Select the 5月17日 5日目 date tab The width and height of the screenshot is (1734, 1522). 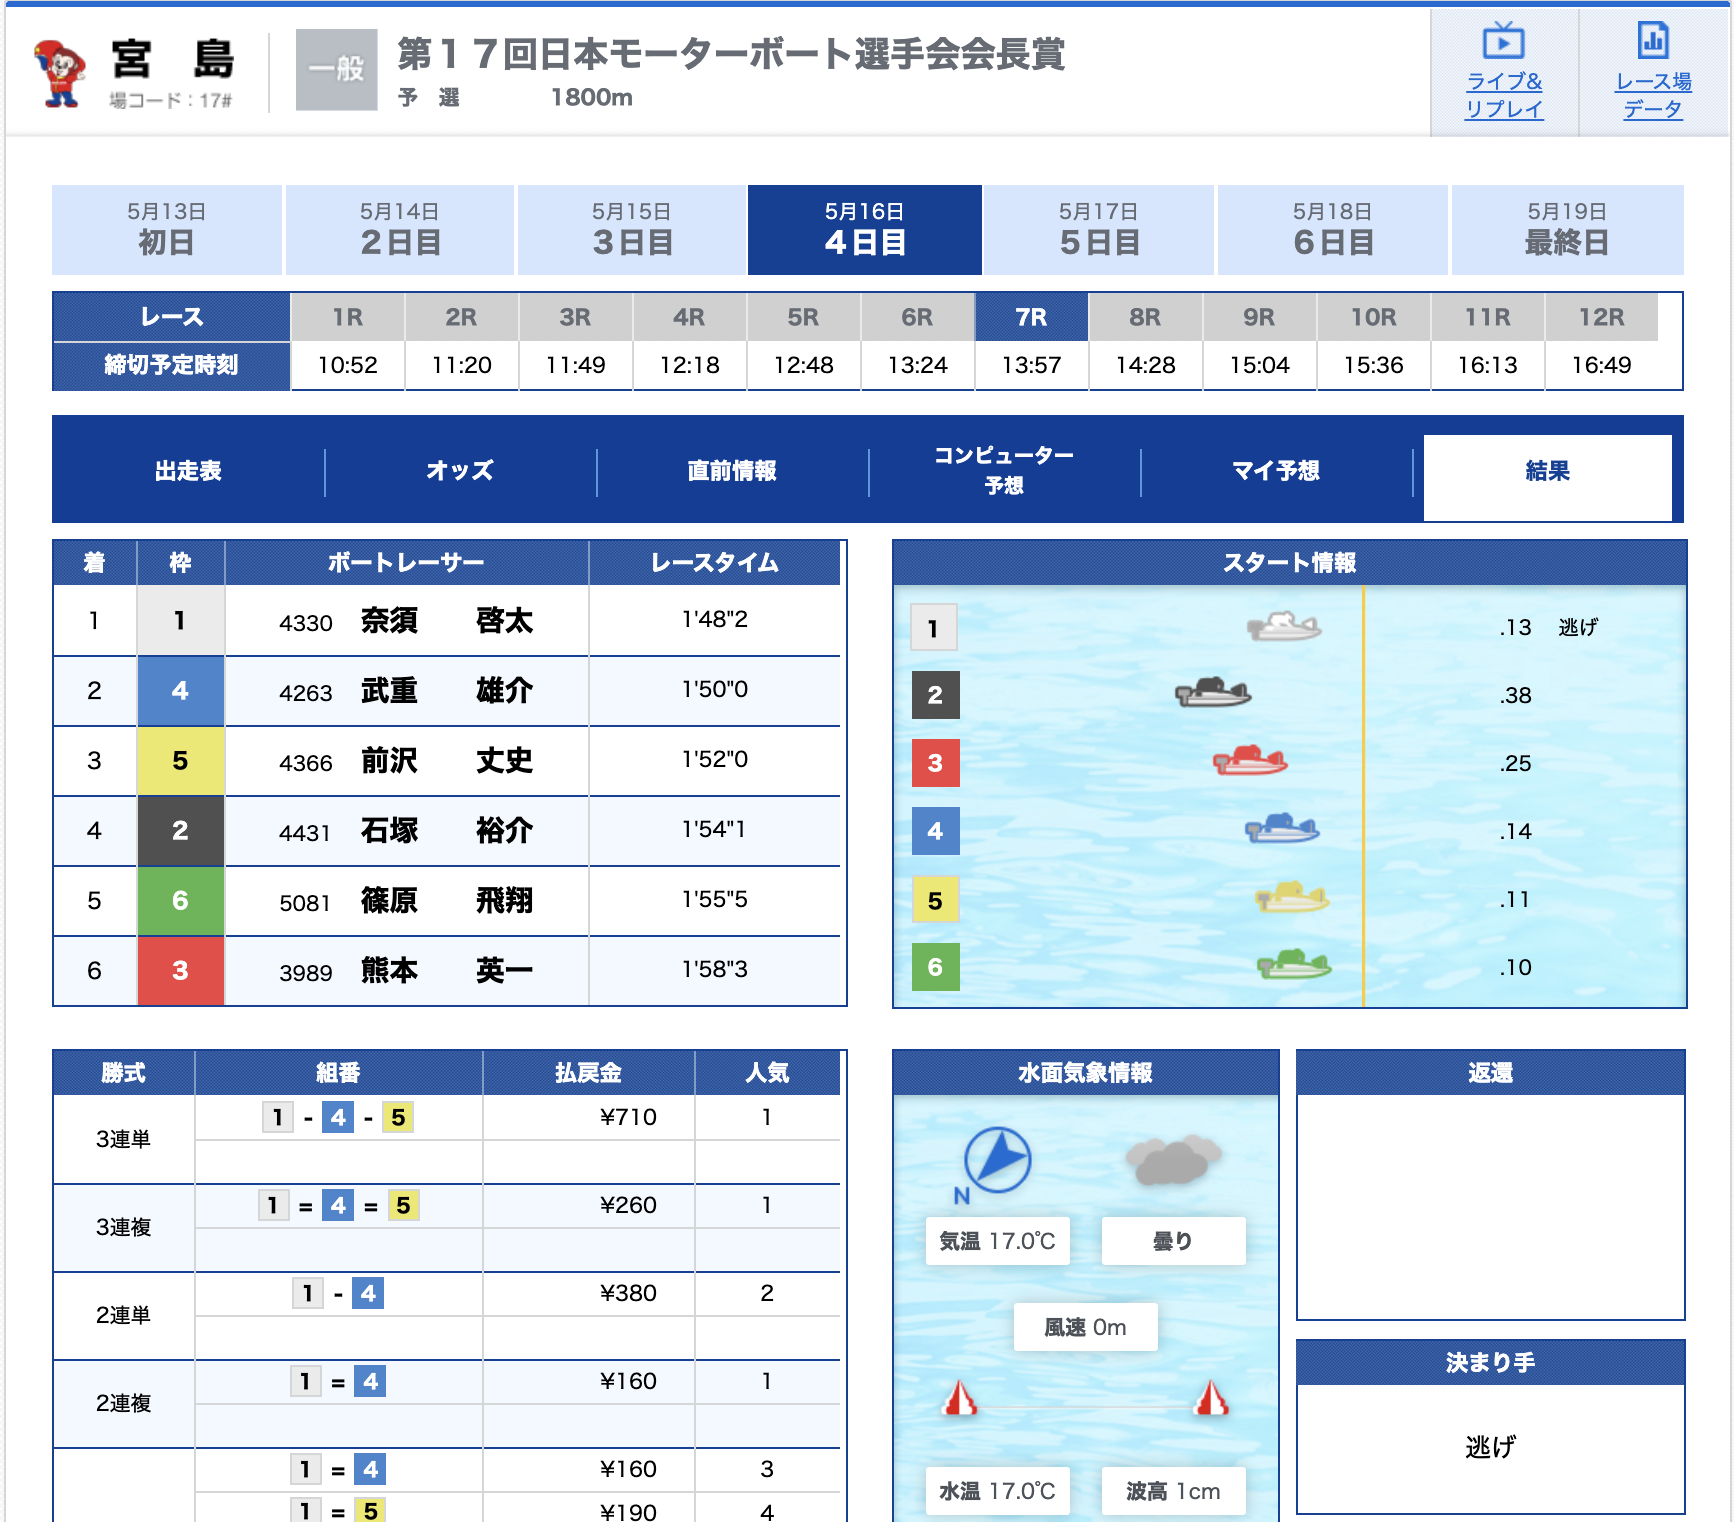point(1099,230)
